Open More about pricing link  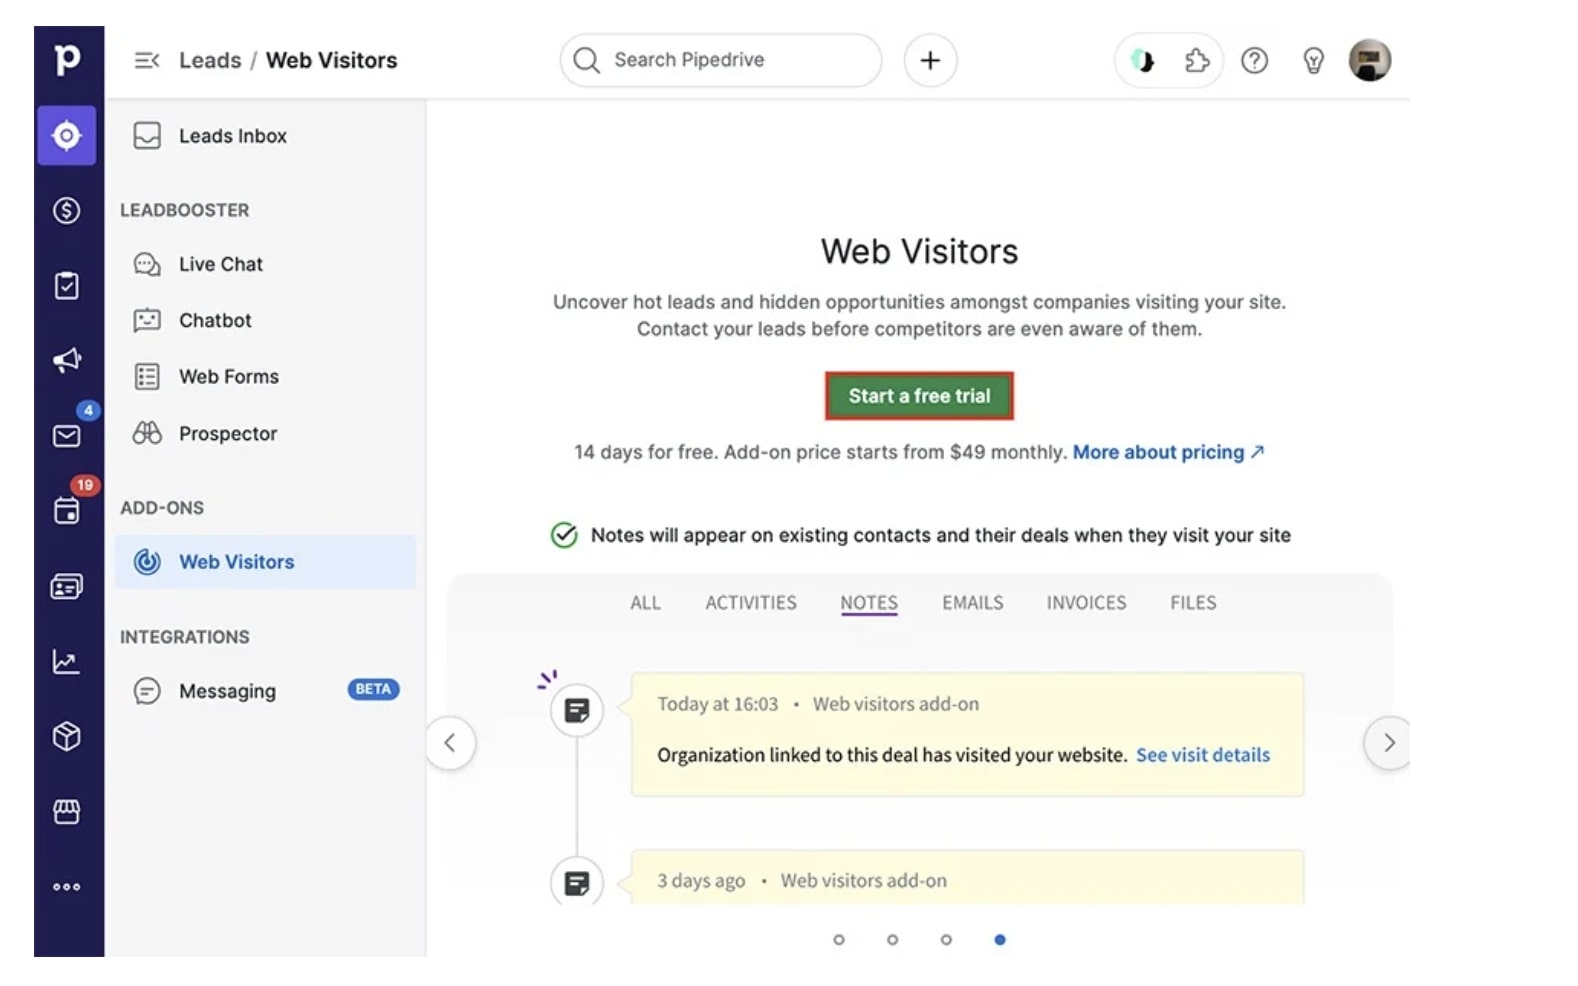[x=1168, y=452]
